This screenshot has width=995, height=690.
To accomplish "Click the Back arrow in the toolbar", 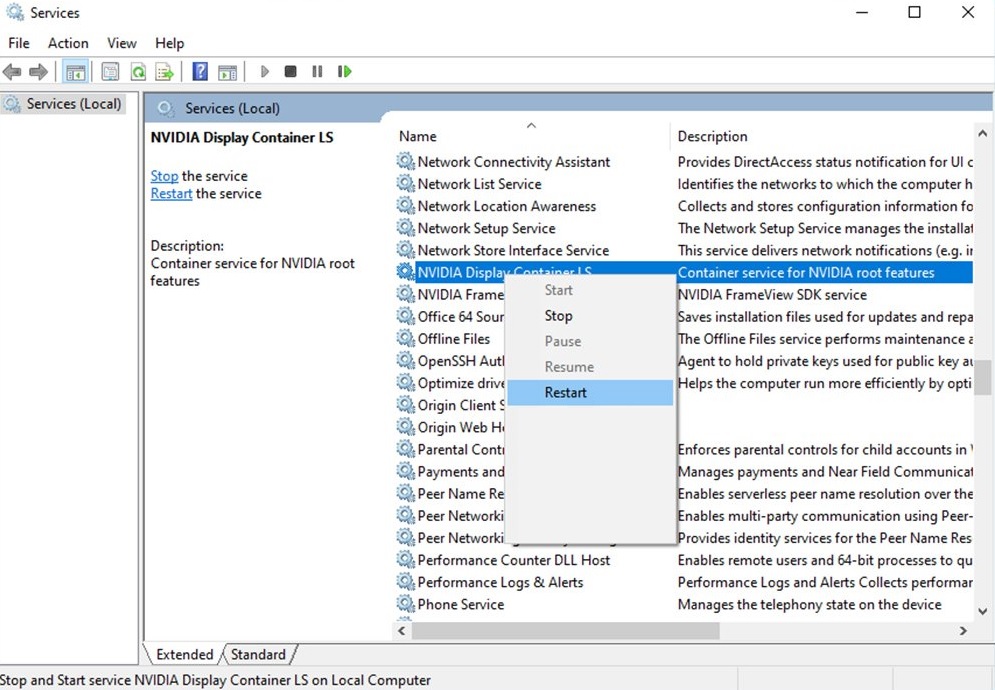I will coord(12,72).
